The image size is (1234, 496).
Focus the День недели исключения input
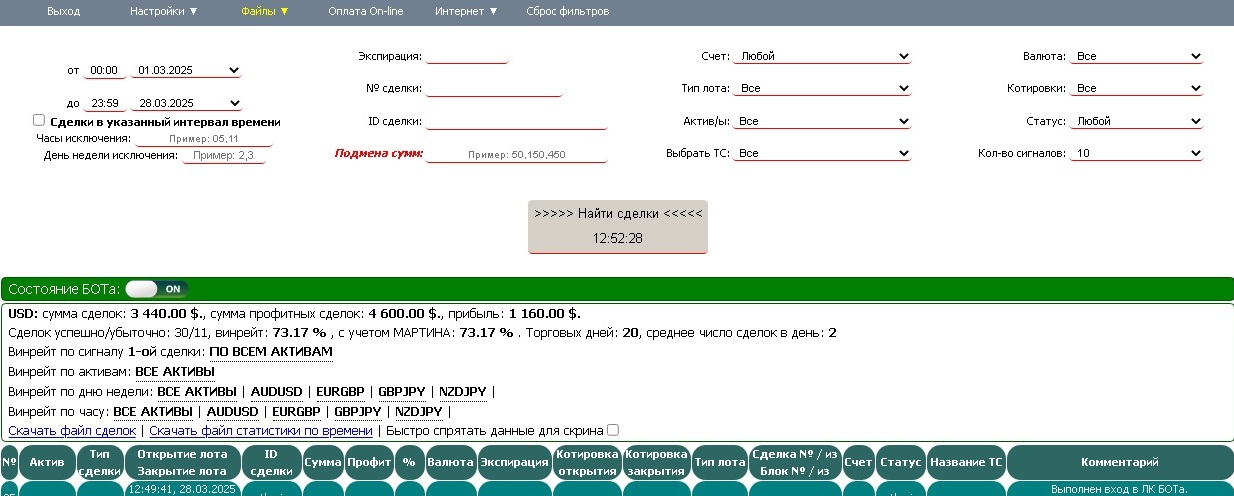coord(223,155)
